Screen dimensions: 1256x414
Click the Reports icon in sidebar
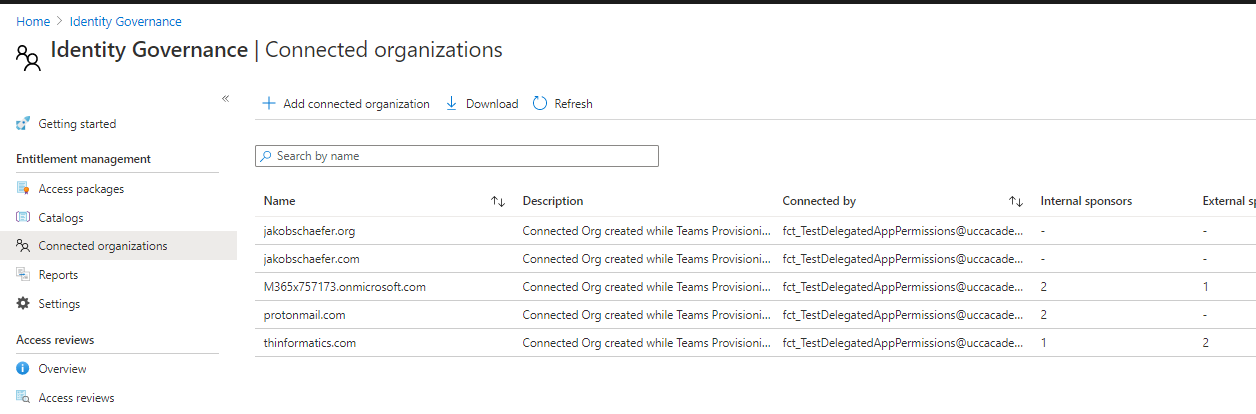point(23,275)
